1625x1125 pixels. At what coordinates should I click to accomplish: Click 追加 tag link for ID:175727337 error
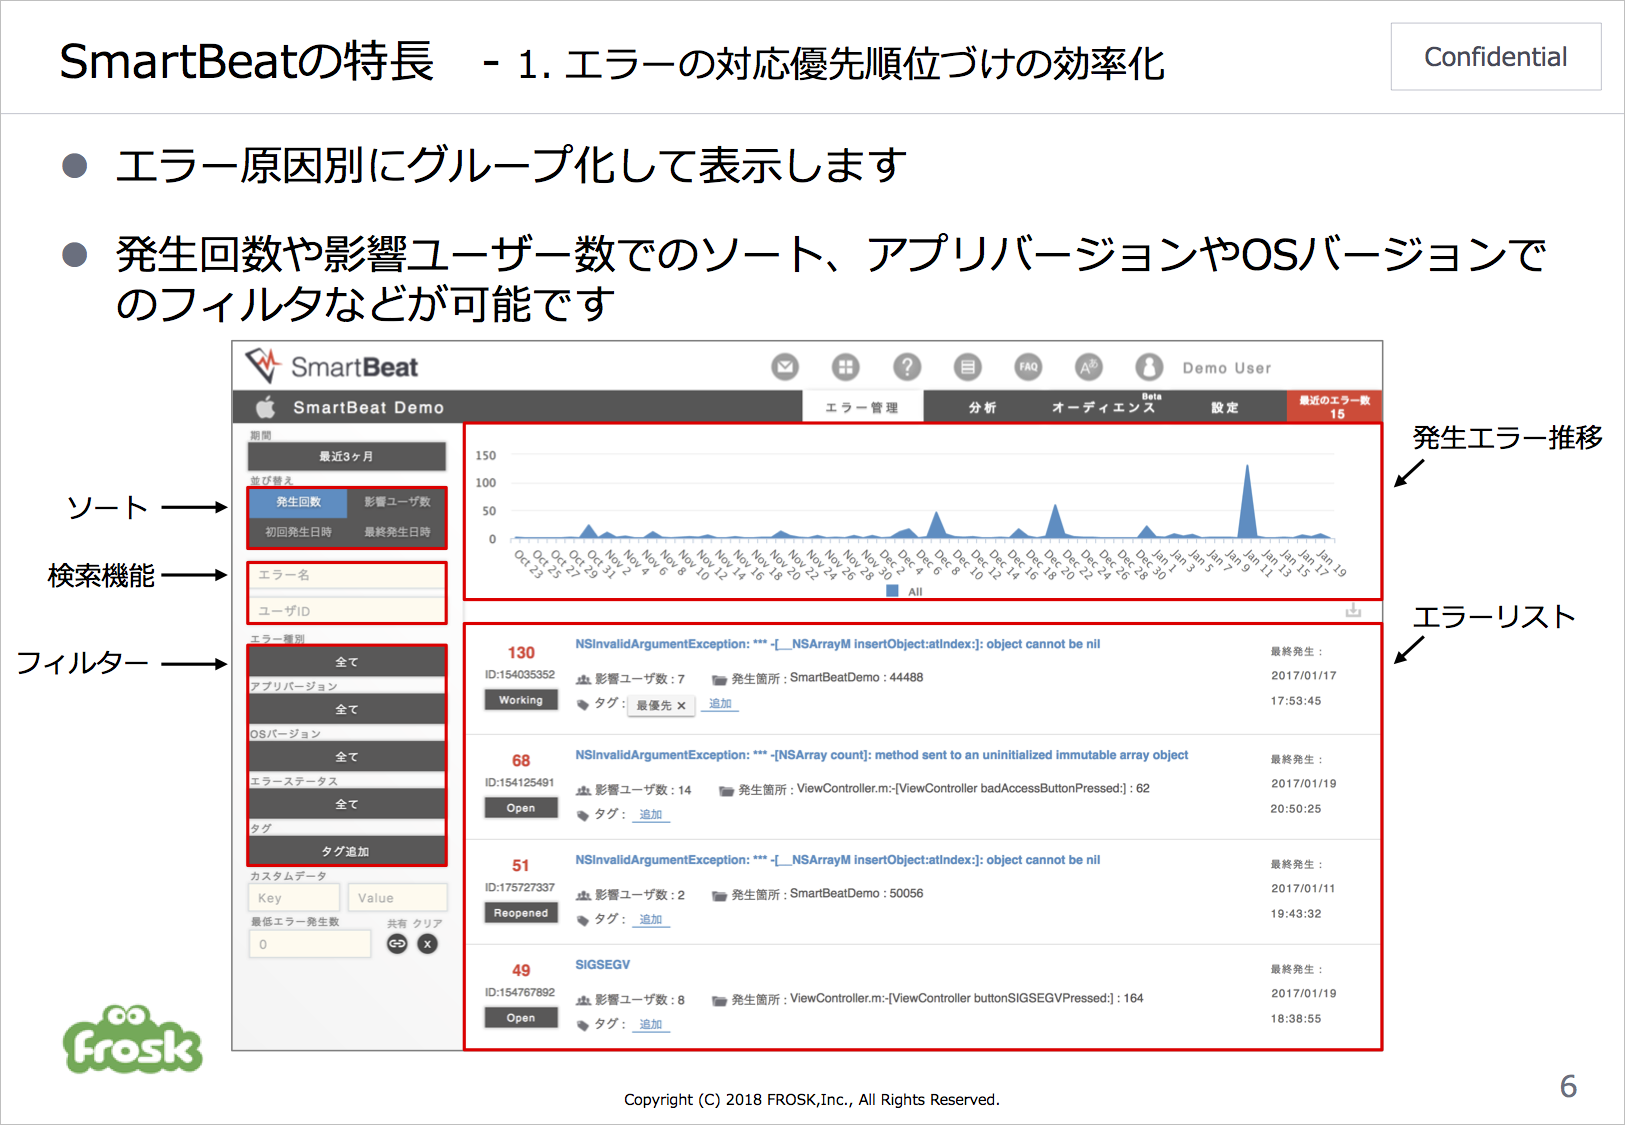pyautogui.click(x=651, y=919)
